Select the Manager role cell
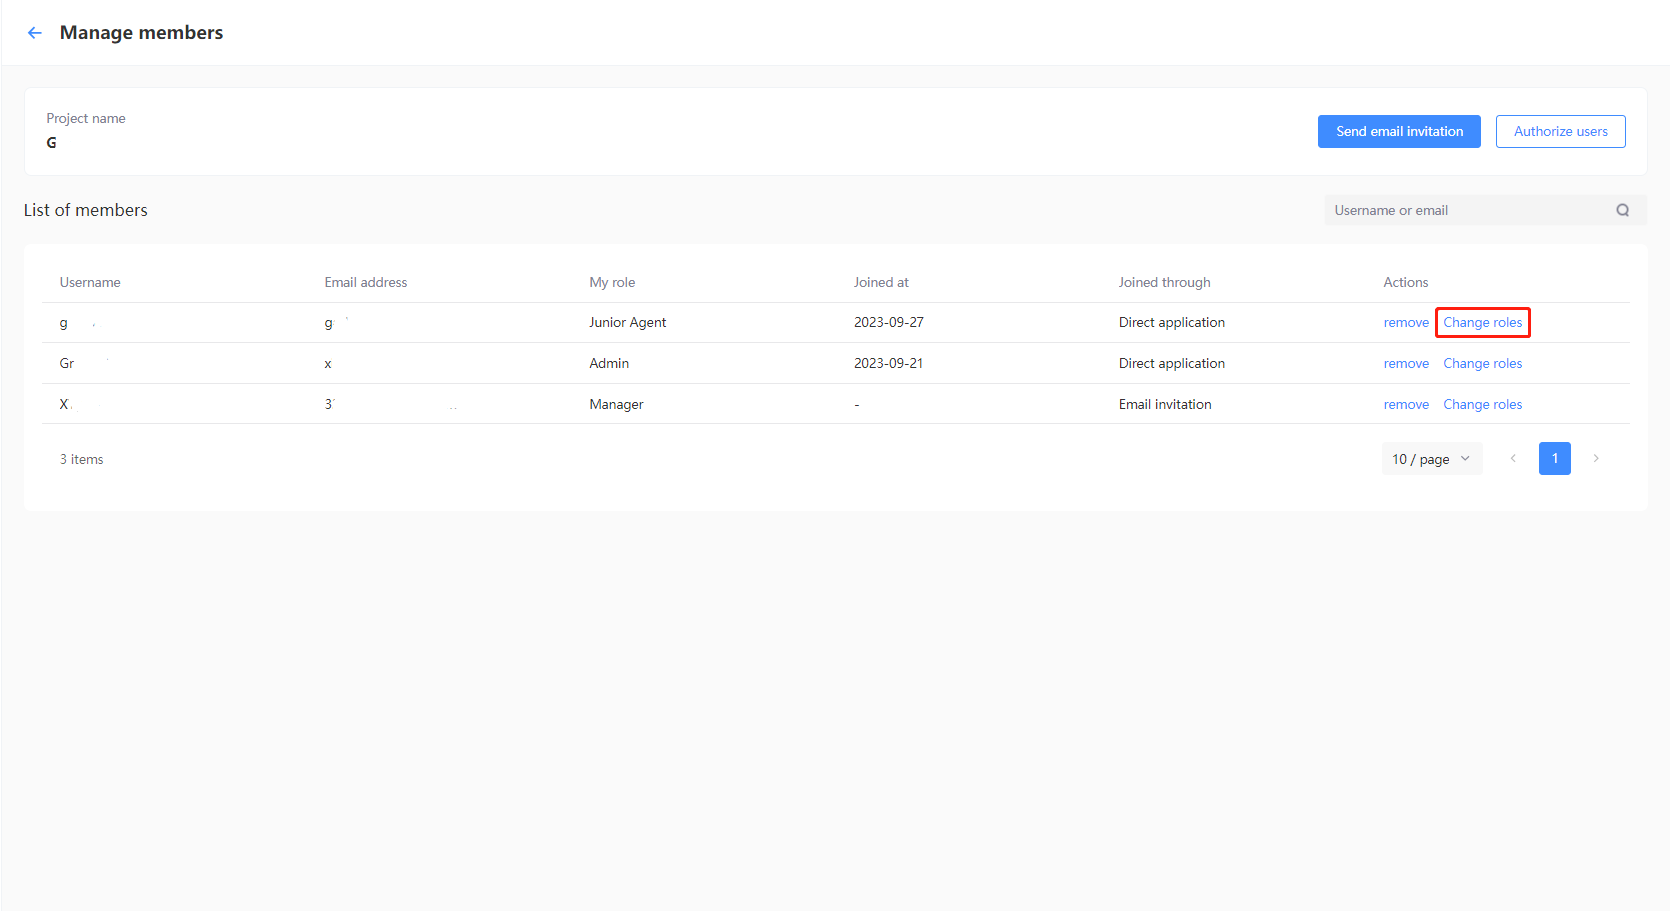Viewport: 1670px width, 911px height. pos(616,405)
